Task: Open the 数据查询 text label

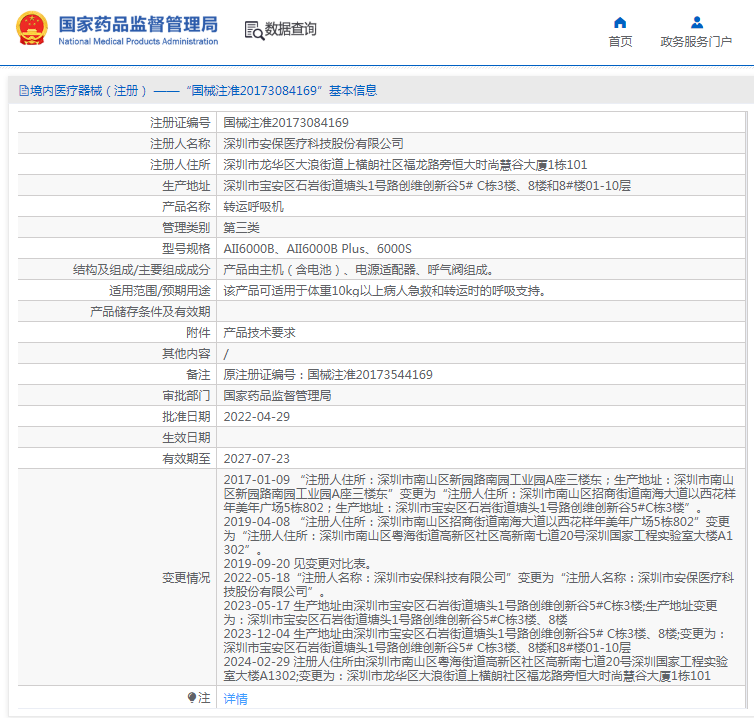Action: [x=291, y=30]
